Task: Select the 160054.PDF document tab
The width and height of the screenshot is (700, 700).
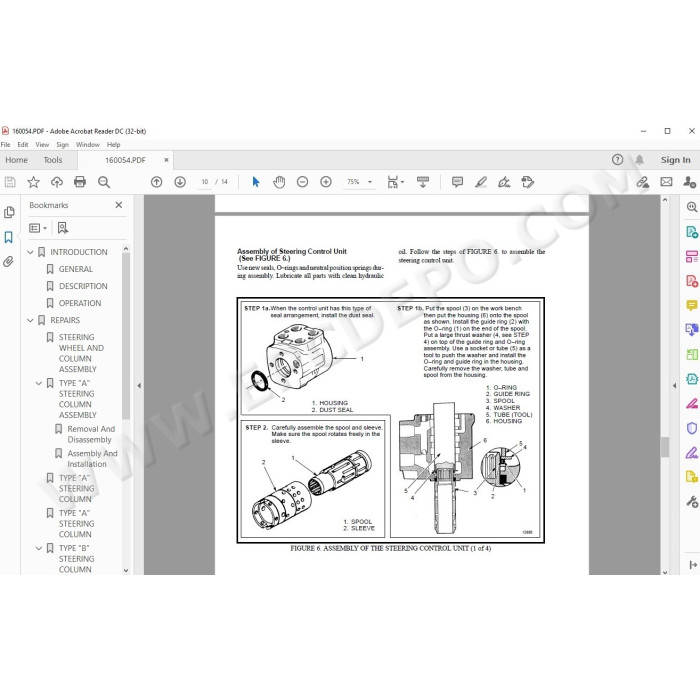Action: tap(125, 160)
